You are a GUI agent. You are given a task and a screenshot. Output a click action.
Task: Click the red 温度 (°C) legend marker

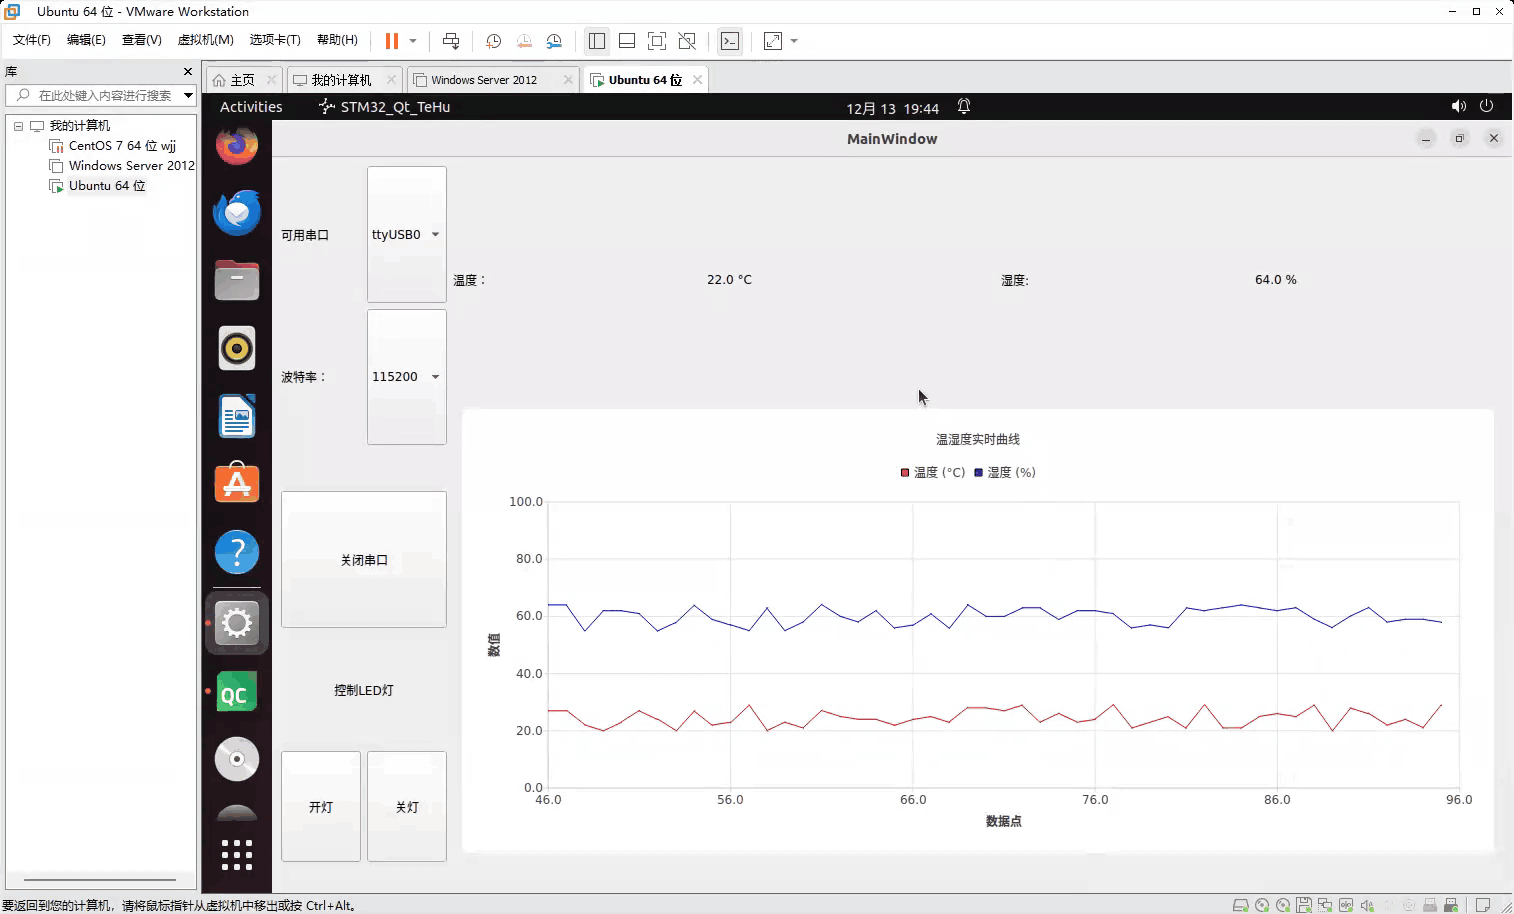[x=905, y=473]
